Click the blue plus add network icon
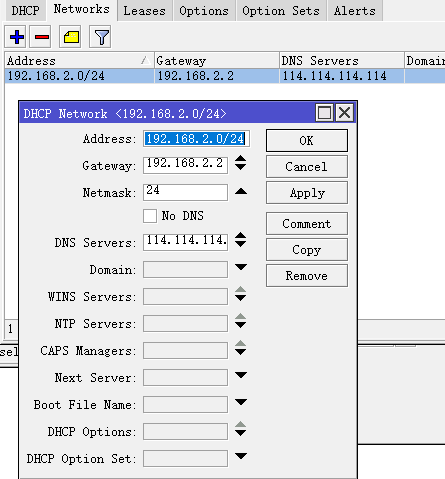 pyautogui.click(x=16, y=37)
